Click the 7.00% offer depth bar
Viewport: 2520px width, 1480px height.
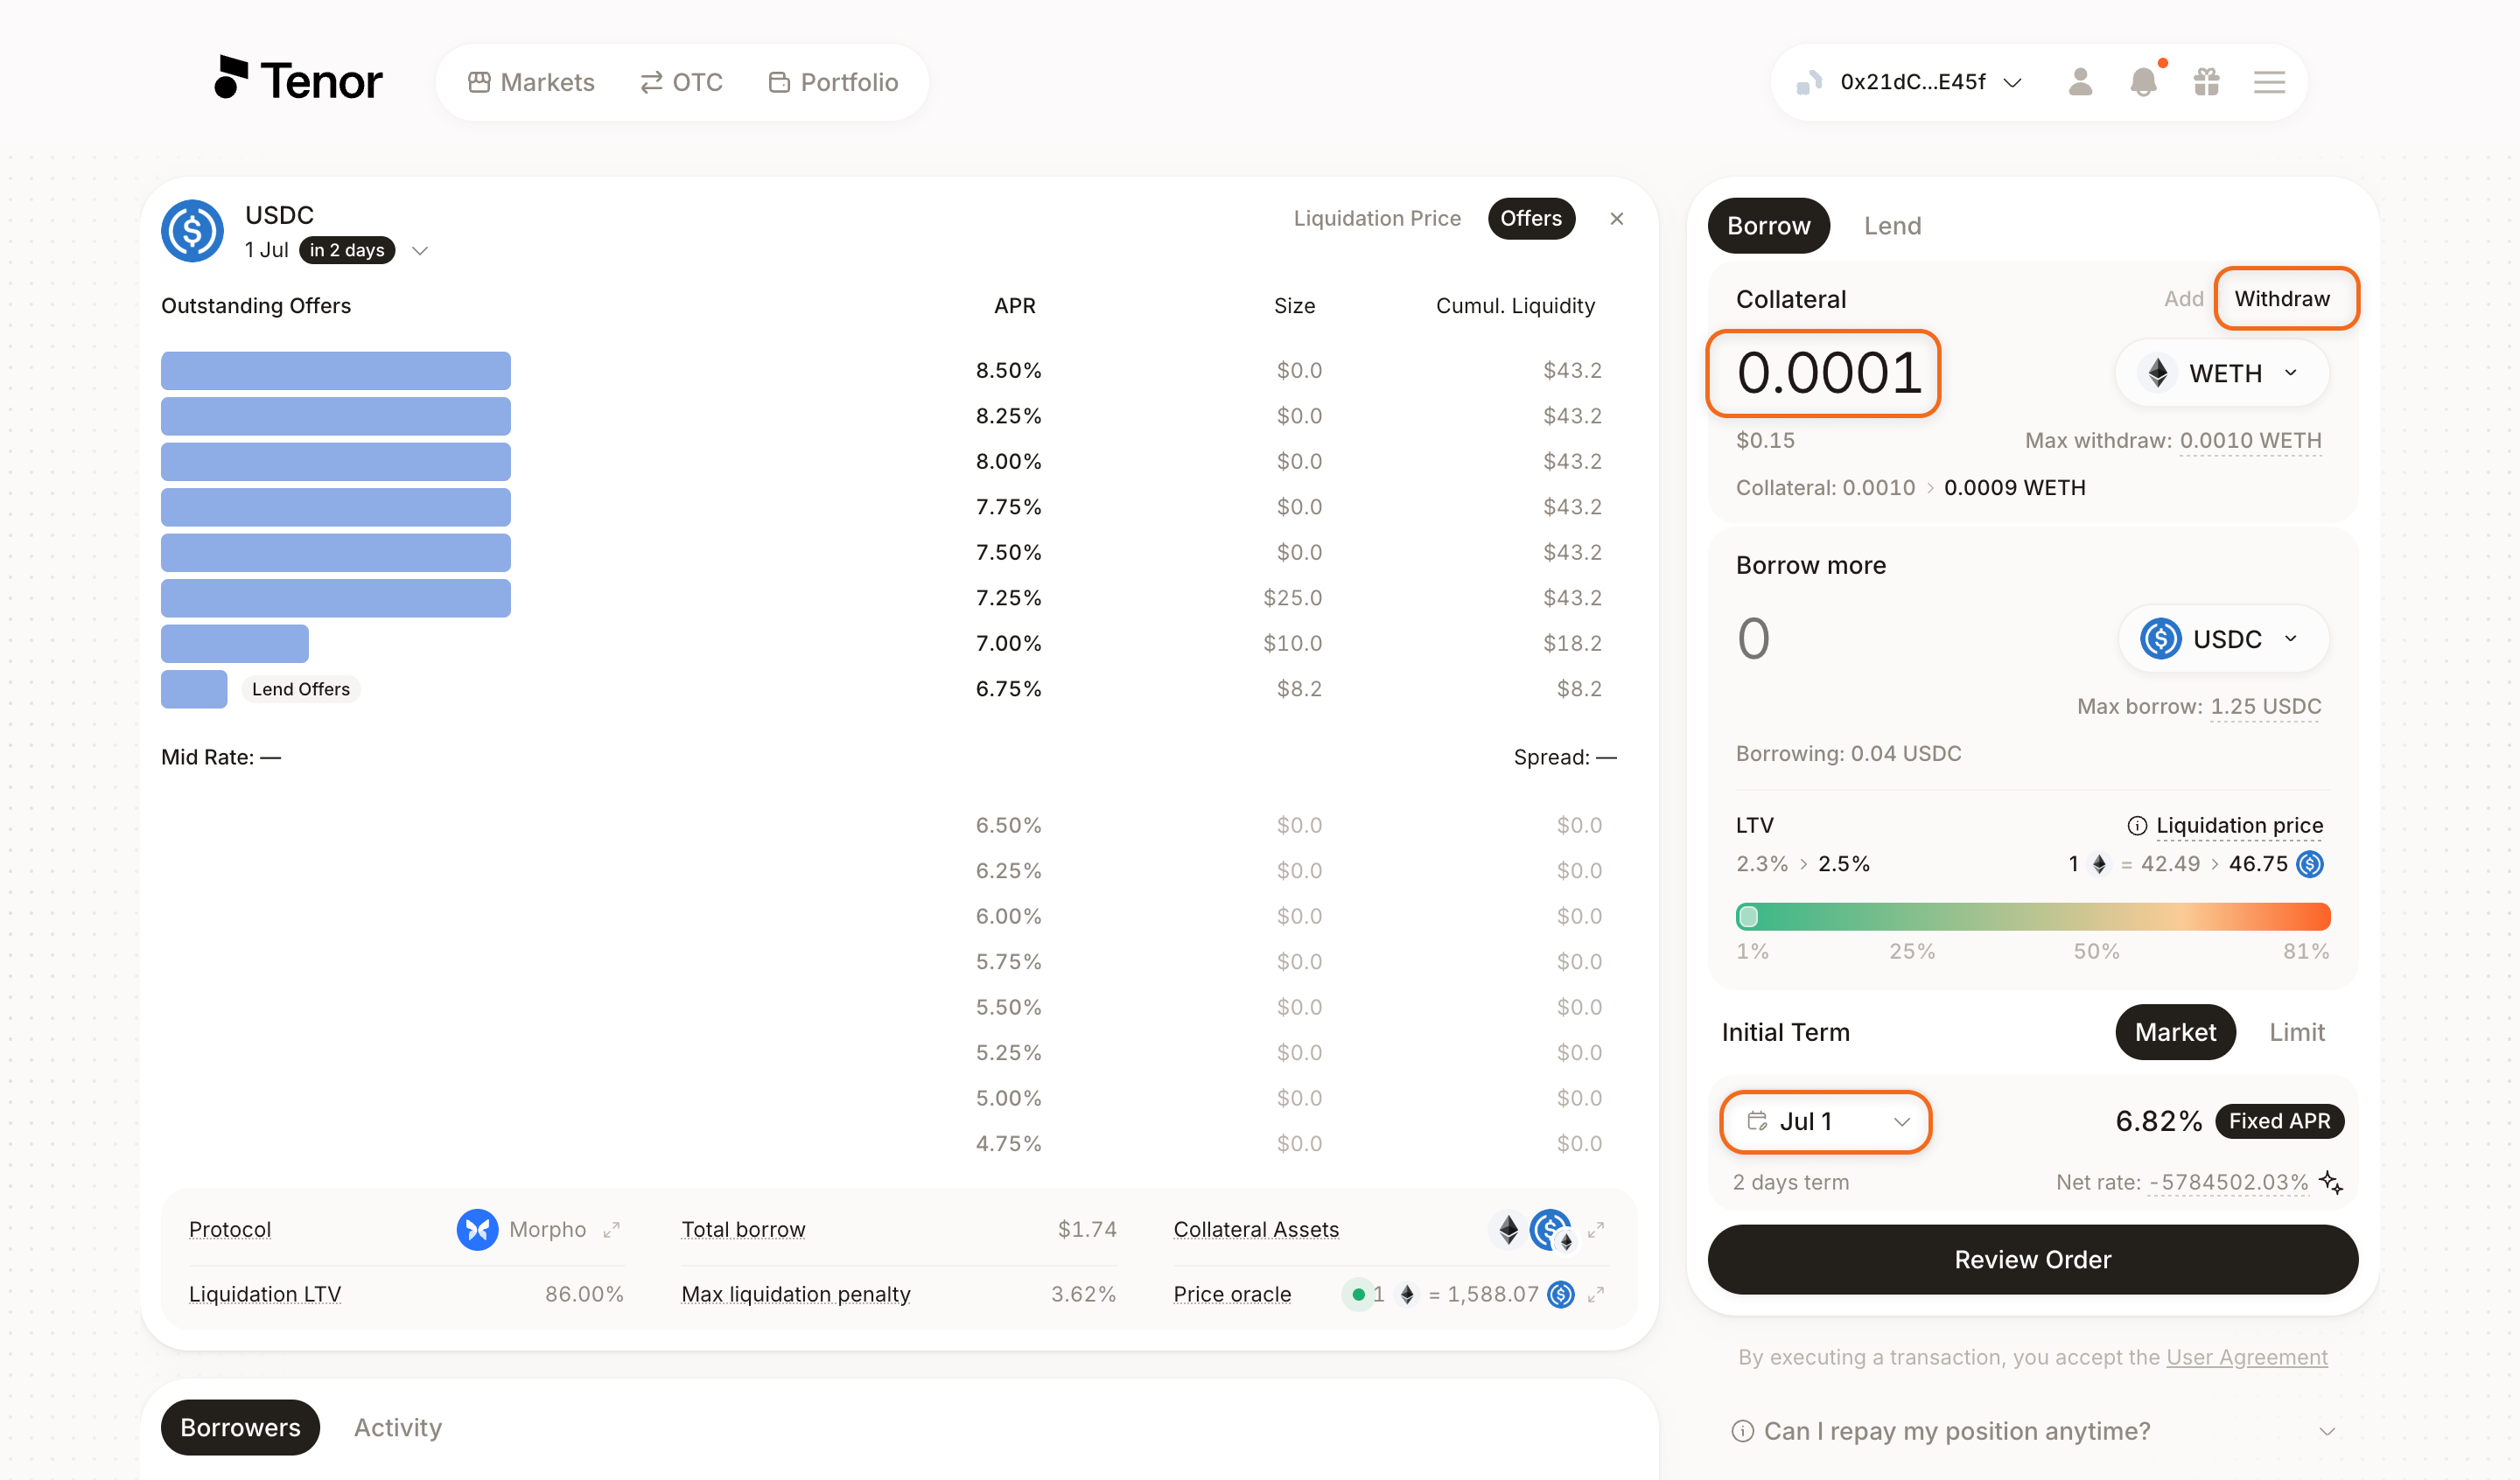tap(235, 643)
